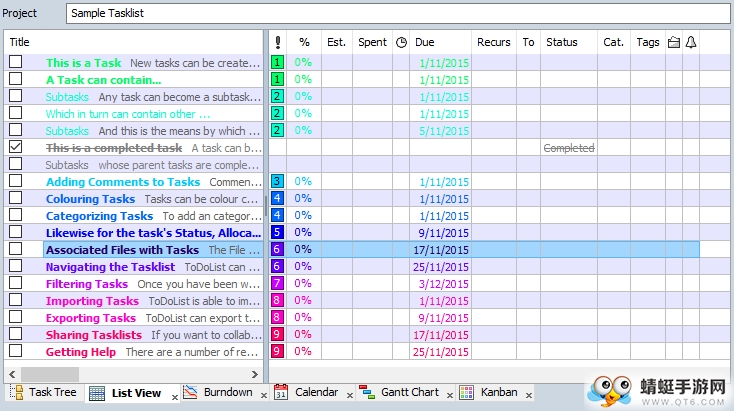
Task: Click the struck-through Completed status cell
Action: click(569, 148)
